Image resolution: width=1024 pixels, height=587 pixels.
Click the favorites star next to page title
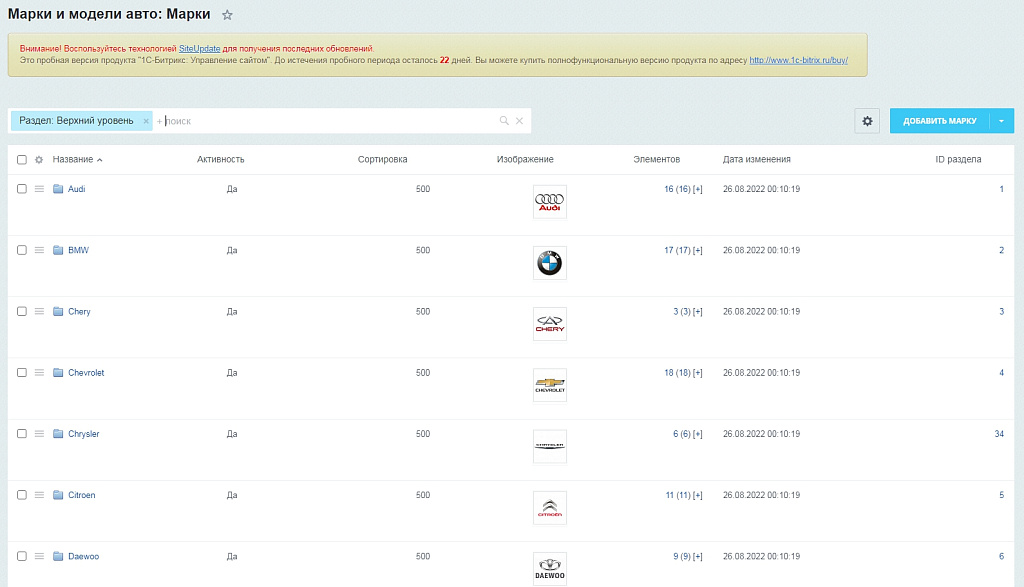click(227, 15)
